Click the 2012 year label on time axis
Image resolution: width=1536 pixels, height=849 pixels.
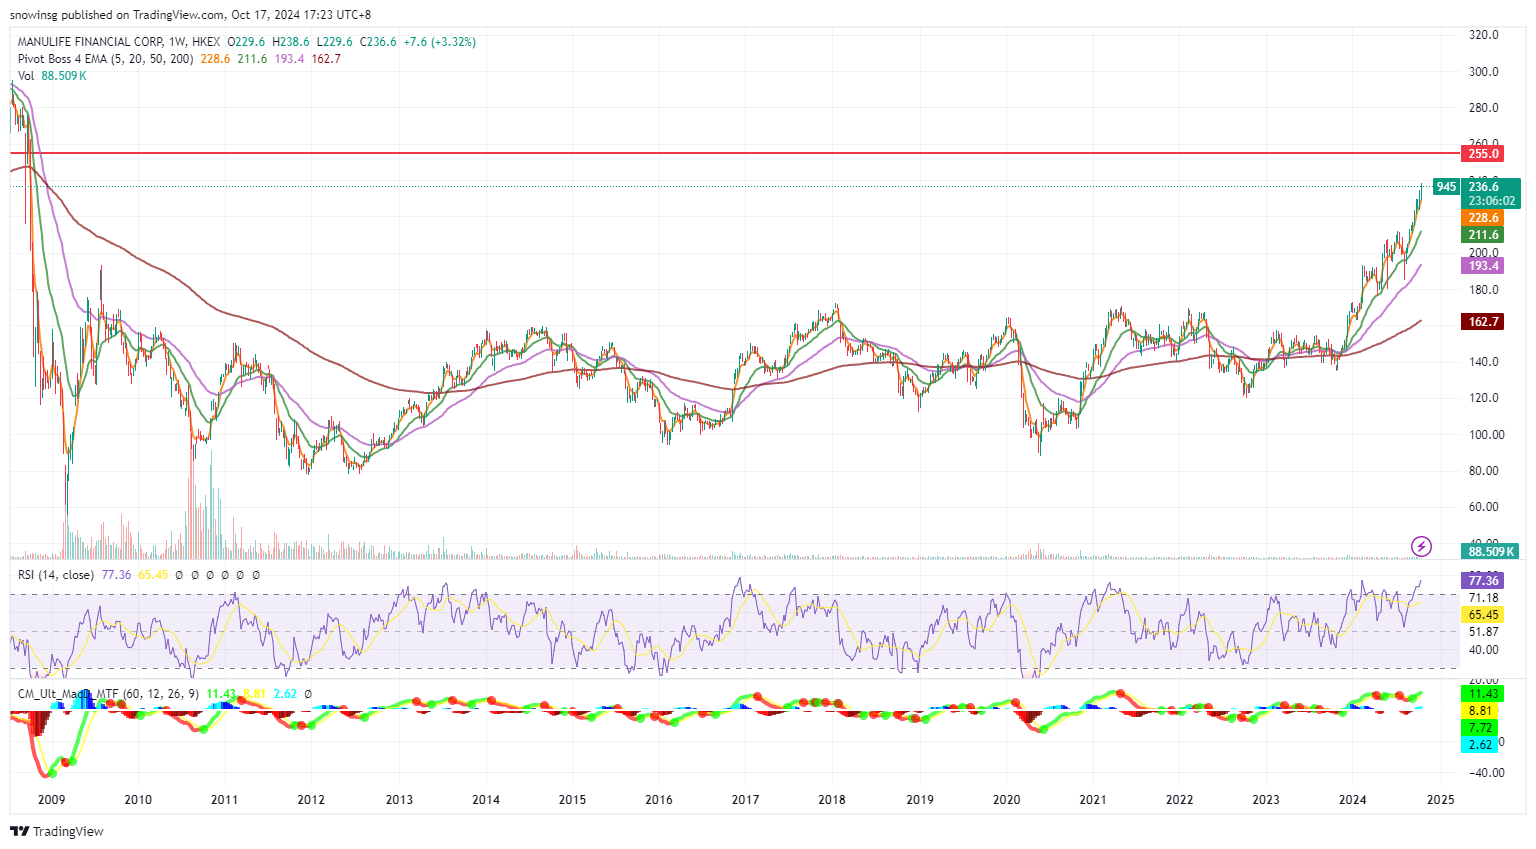click(x=311, y=800)
